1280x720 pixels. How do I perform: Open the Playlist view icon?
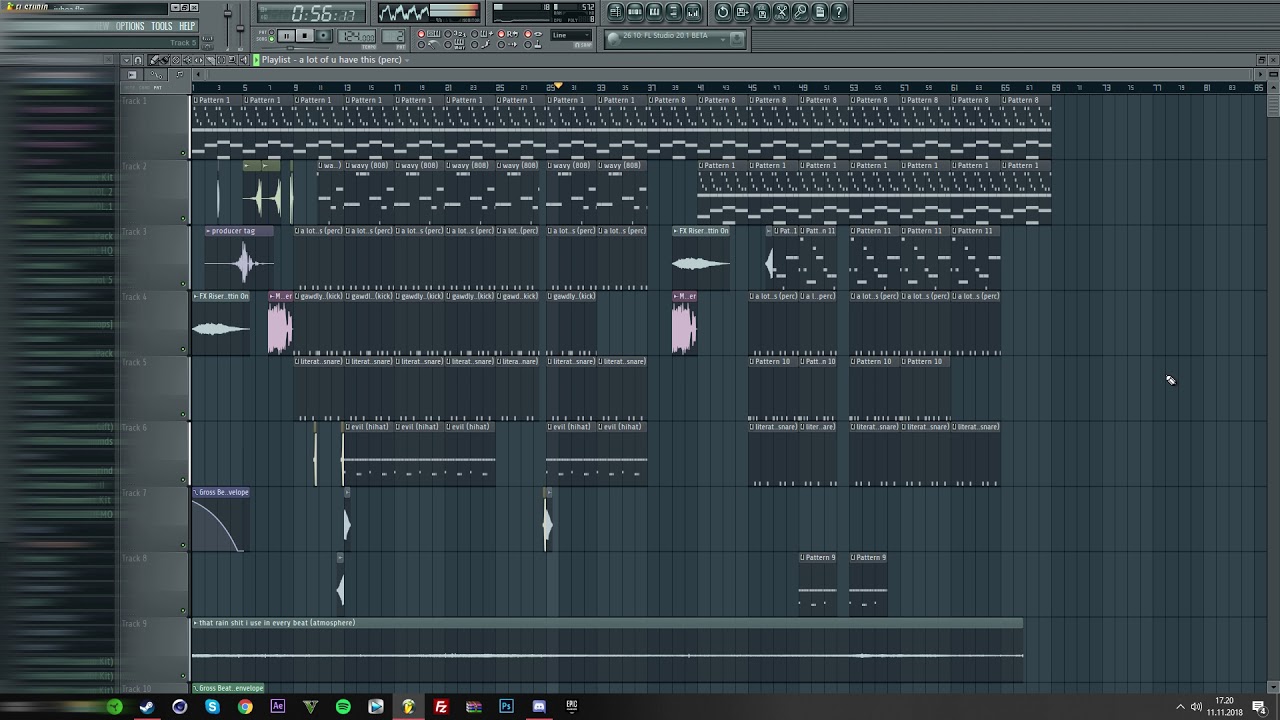coord(616,12)
